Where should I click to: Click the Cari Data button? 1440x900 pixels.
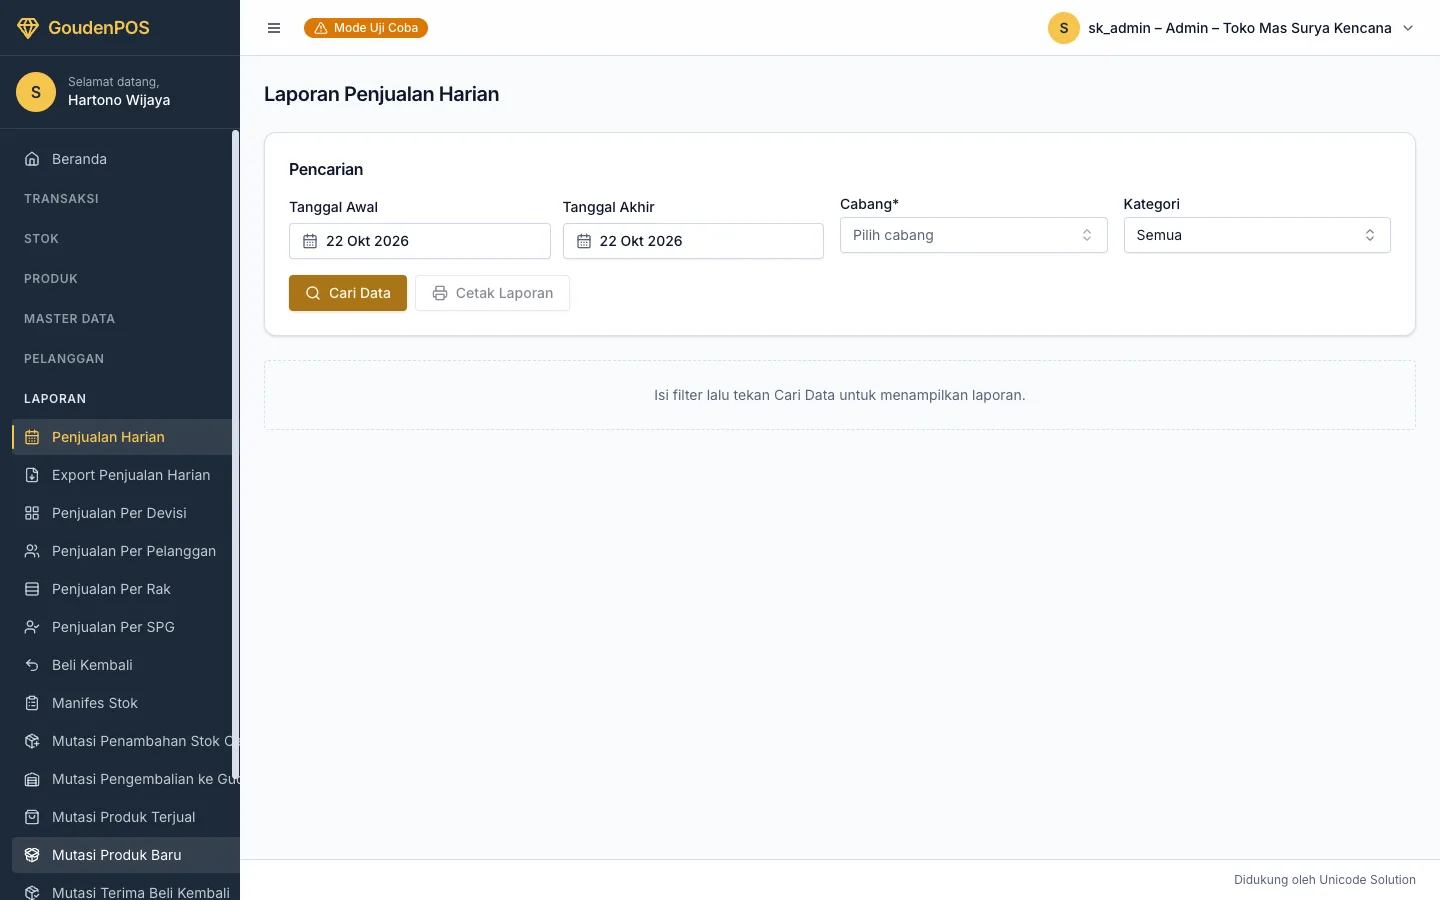click(x=348, y=293)
